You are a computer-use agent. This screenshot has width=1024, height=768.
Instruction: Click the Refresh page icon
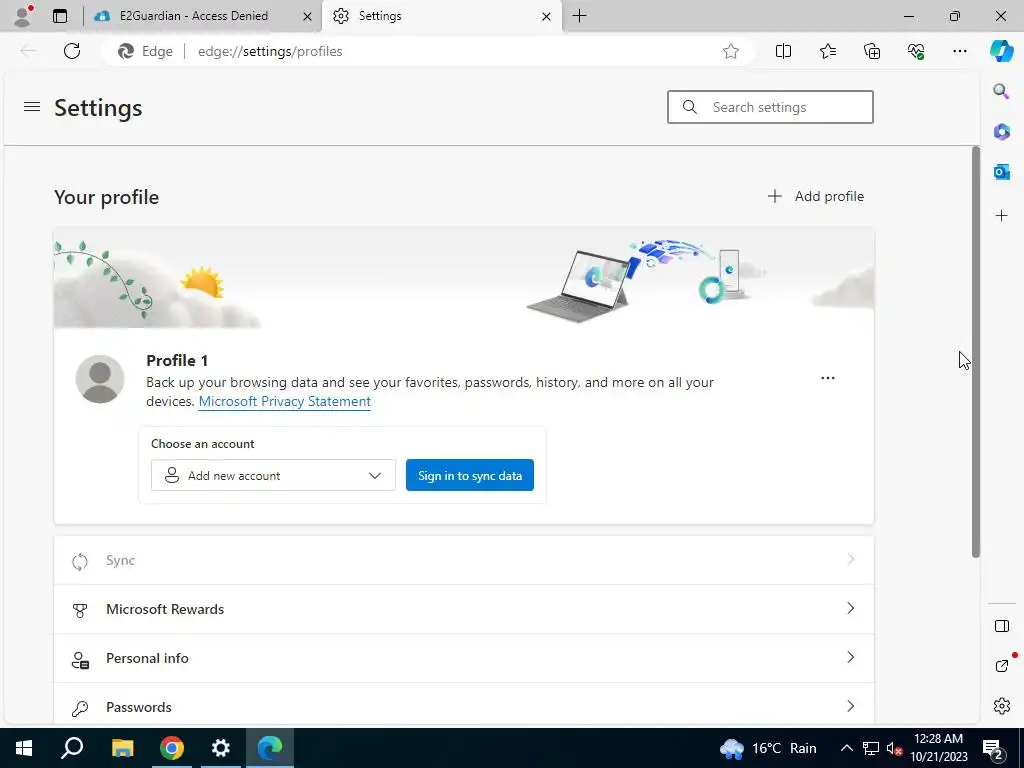point(72,51)
